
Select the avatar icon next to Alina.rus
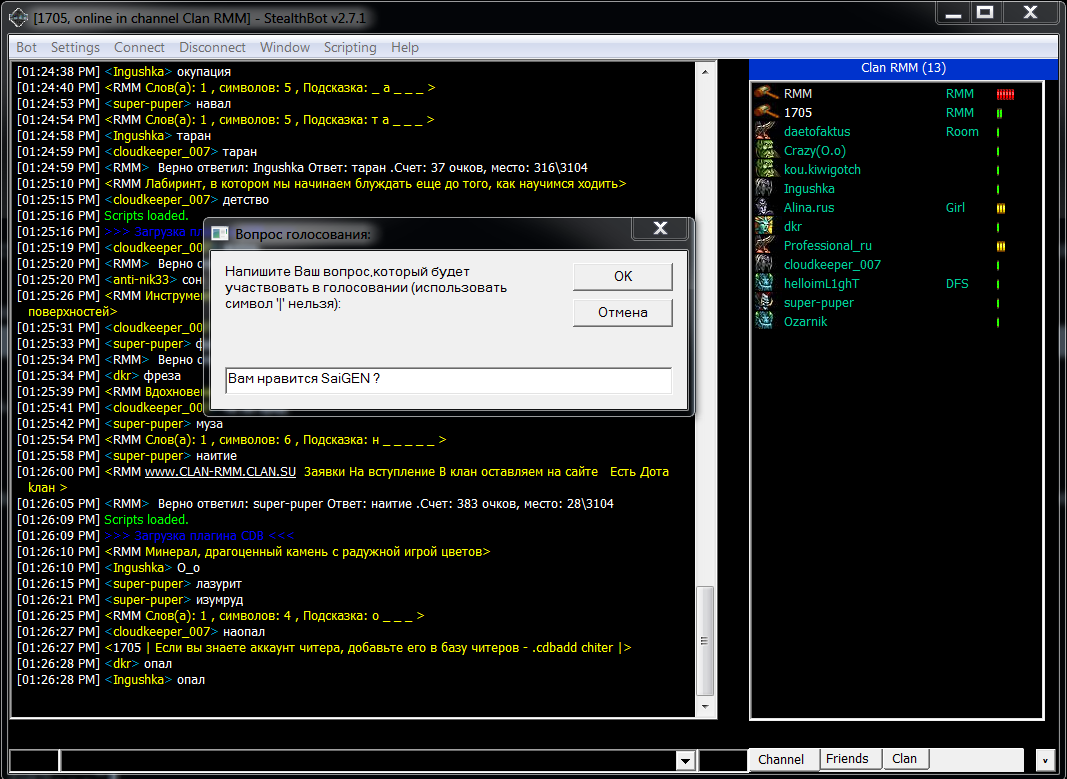click(x=765, y=208)
